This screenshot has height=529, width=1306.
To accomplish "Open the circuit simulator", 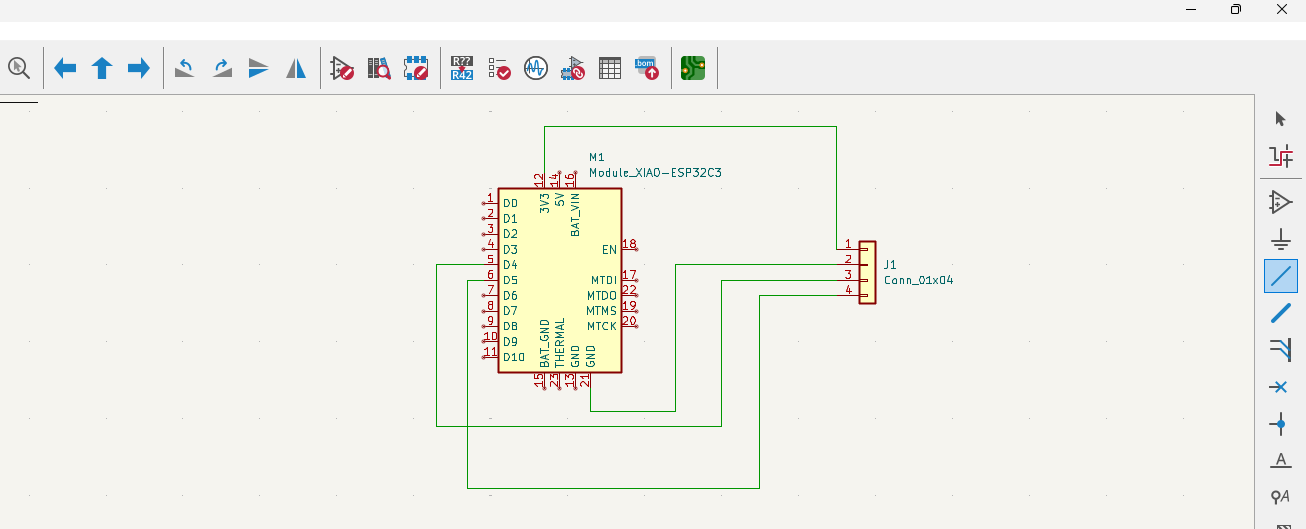I will (536, 68).
